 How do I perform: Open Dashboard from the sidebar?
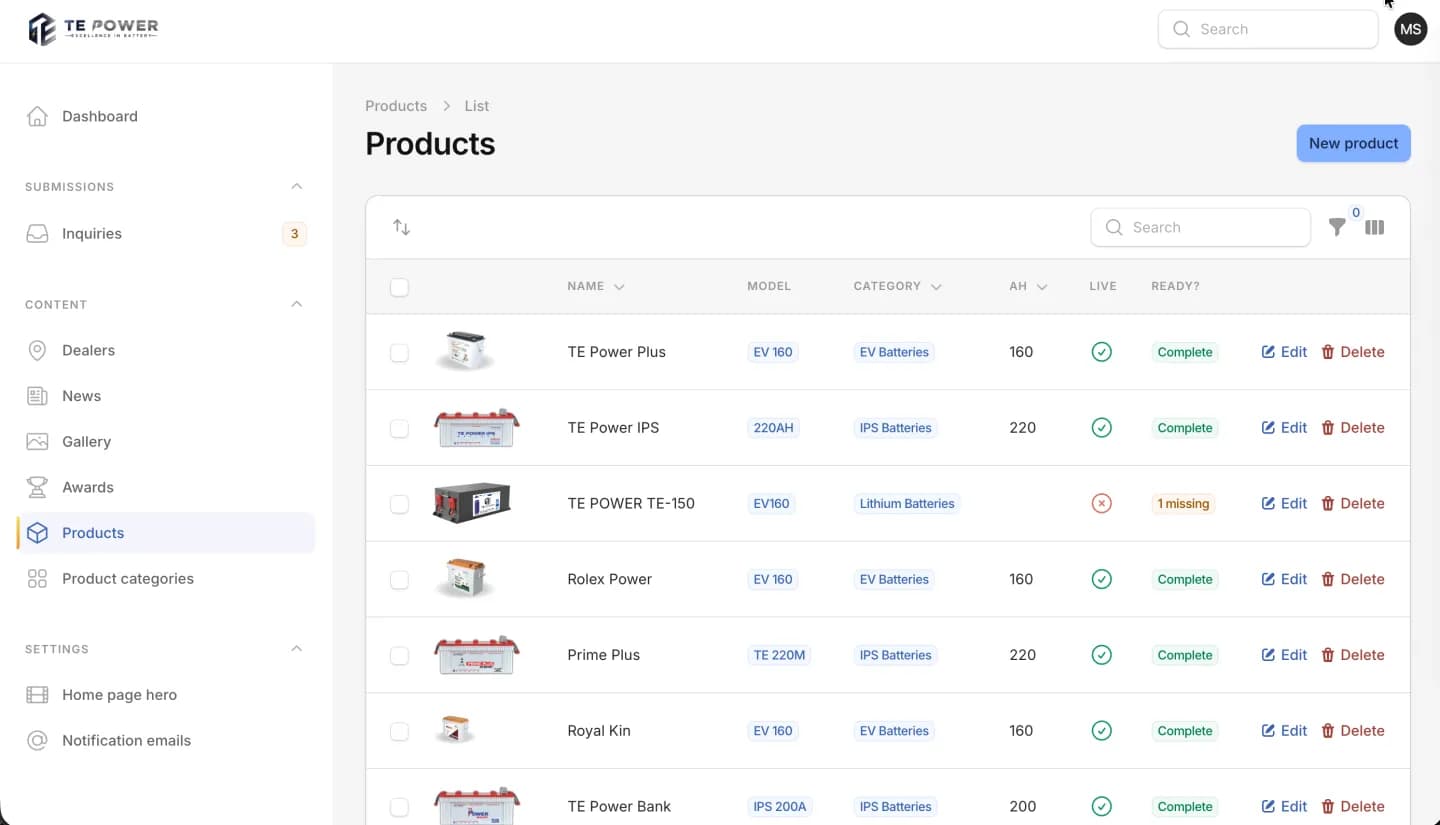click(166, 116)
